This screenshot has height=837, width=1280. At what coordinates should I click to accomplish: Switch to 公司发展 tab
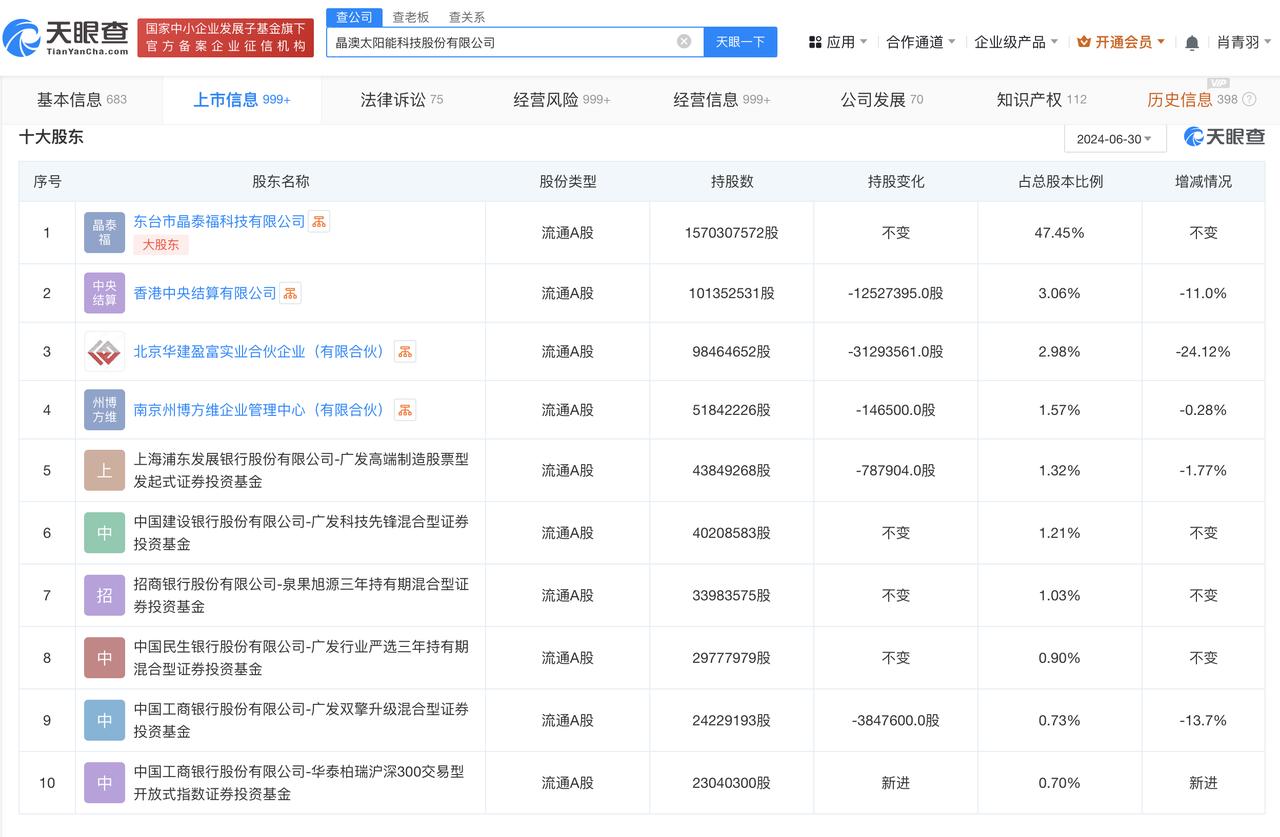click(x=882, y=99)
